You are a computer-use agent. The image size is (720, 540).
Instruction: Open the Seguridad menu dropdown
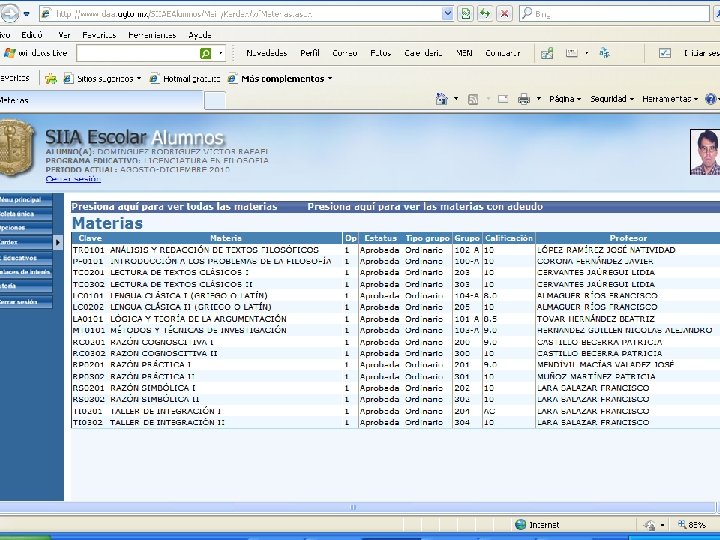(x=612, y=99)
